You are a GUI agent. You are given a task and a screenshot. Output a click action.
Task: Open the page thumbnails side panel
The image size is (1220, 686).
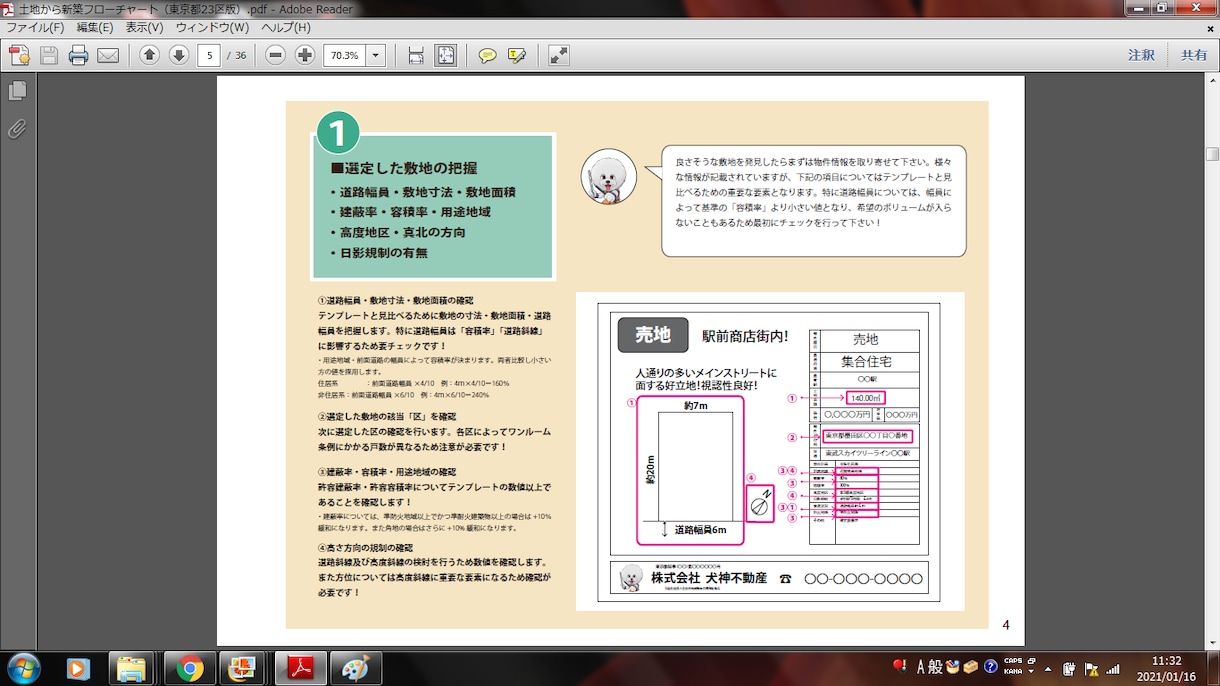coord(17,91)
